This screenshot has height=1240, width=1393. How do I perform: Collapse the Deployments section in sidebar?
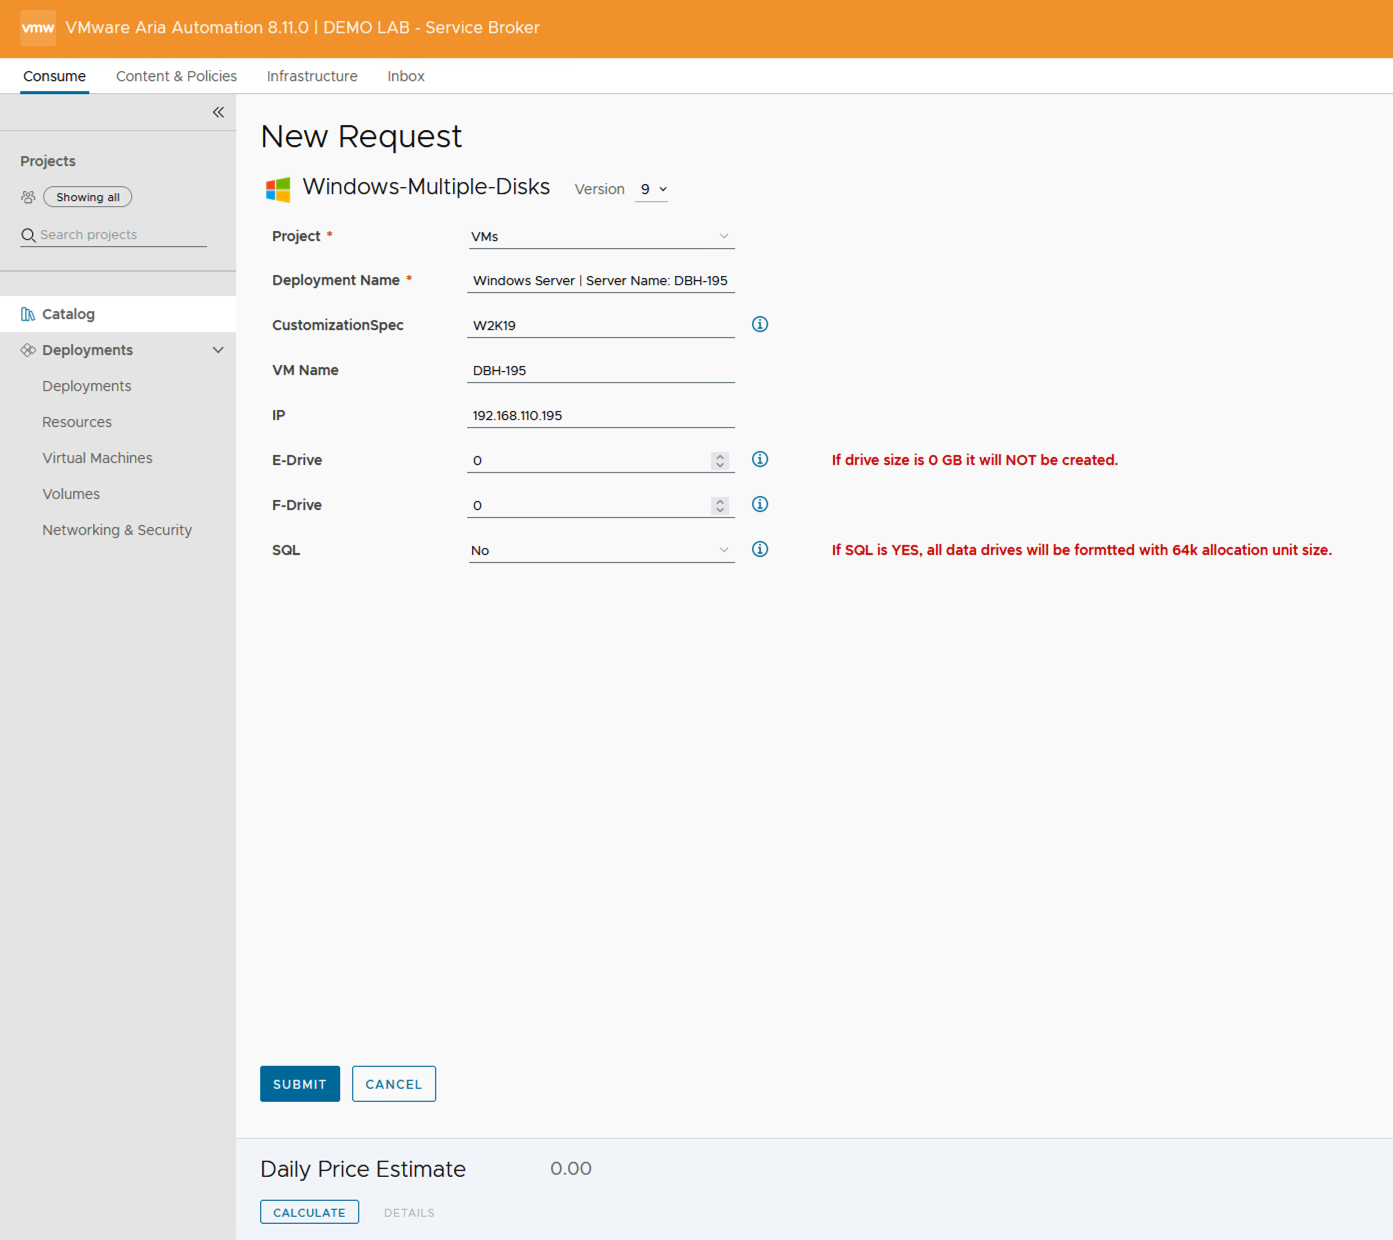[218, 350]
